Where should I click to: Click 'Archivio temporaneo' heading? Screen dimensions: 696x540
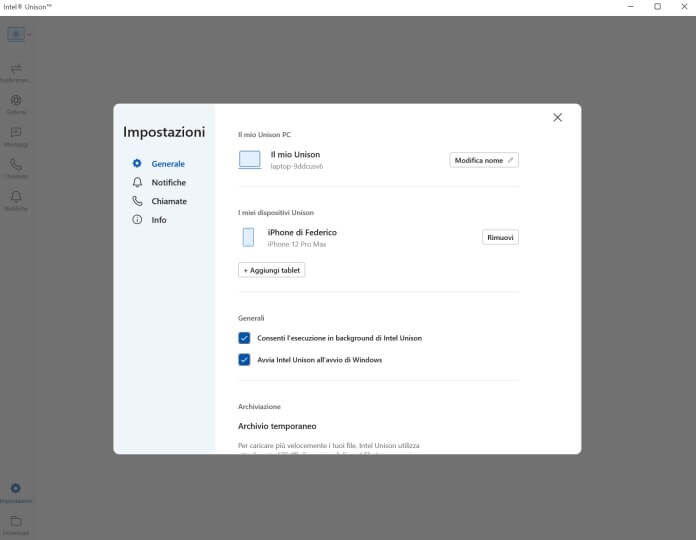click(277, 426)
